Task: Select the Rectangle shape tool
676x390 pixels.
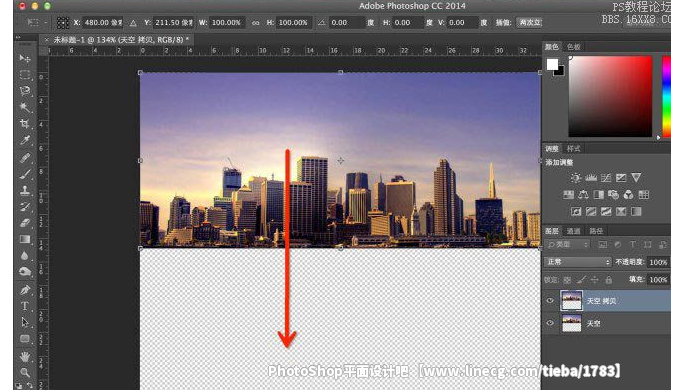Action: [x=25, y=339]
